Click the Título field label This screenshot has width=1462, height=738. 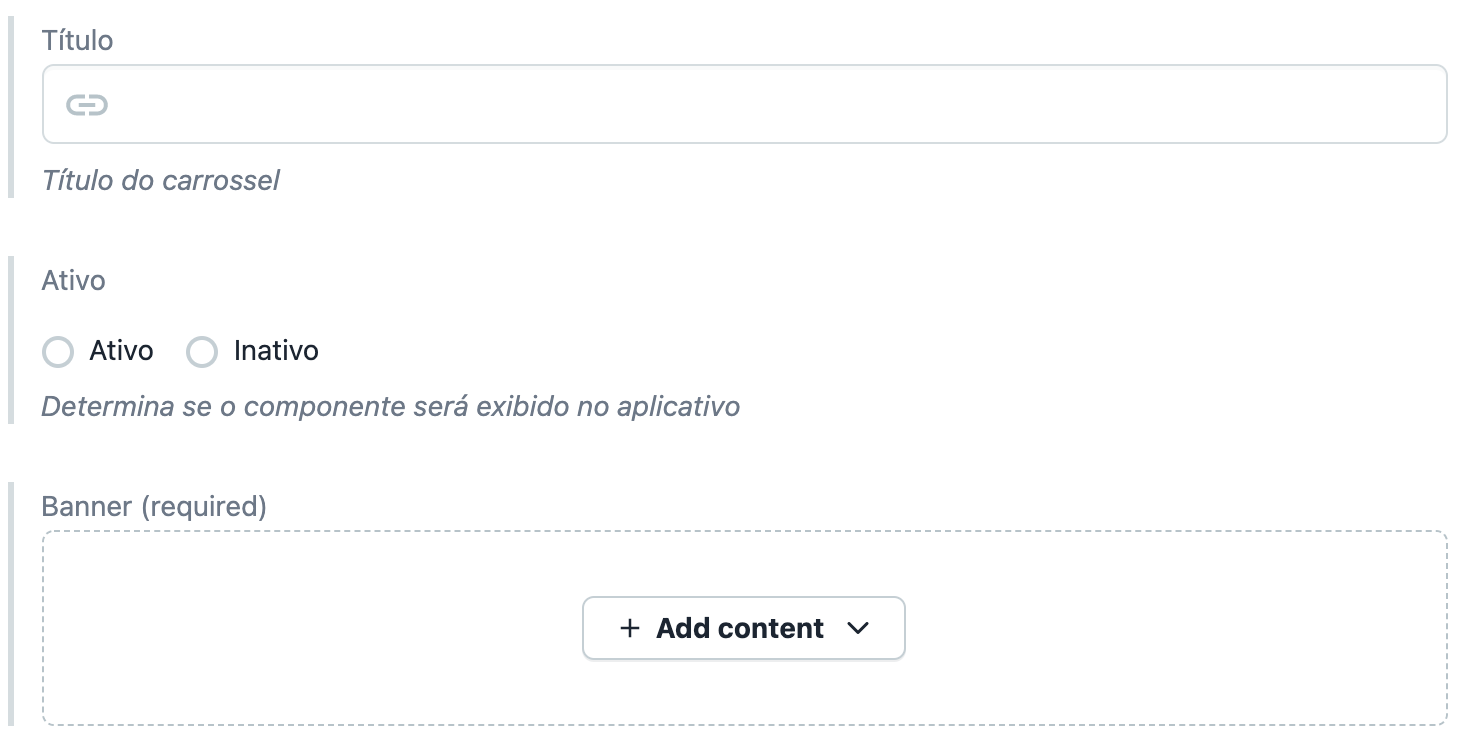pyautogui.click(x=77, y=41)
